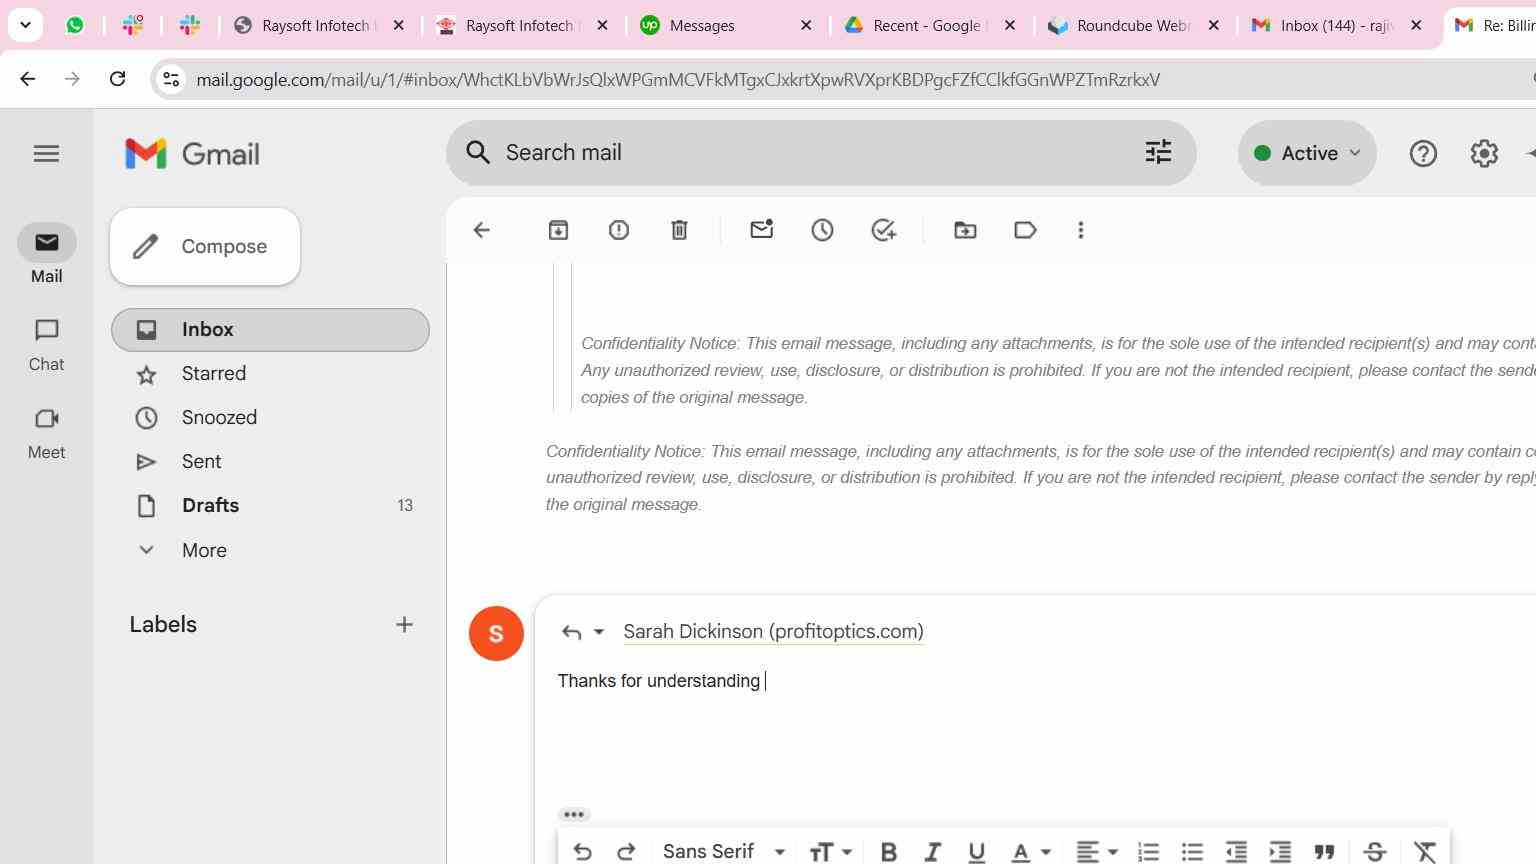Screen dimensions: 1536x864
Task: Apply a label to this email
Action: (1025, 230)
